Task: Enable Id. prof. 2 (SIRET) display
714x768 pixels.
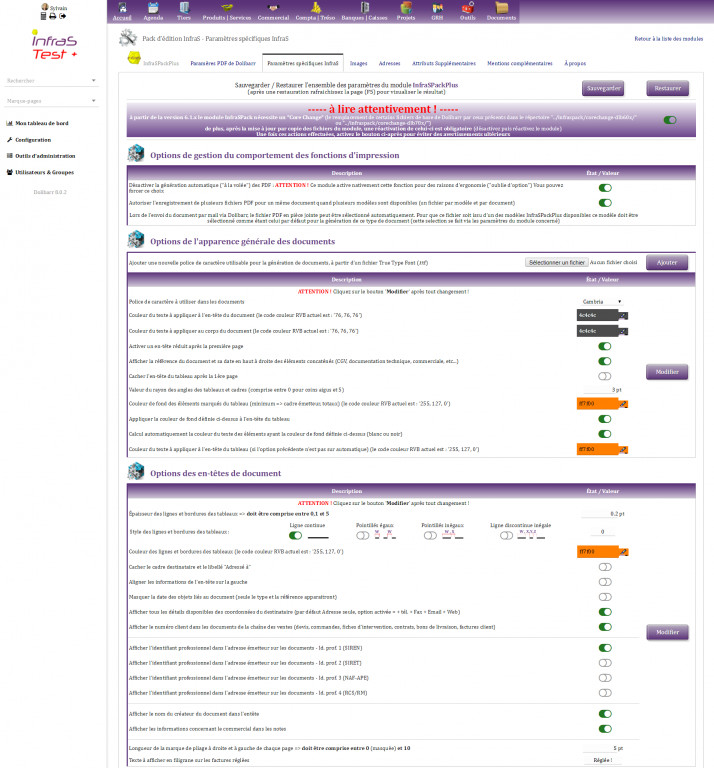Action: point(605,663)
